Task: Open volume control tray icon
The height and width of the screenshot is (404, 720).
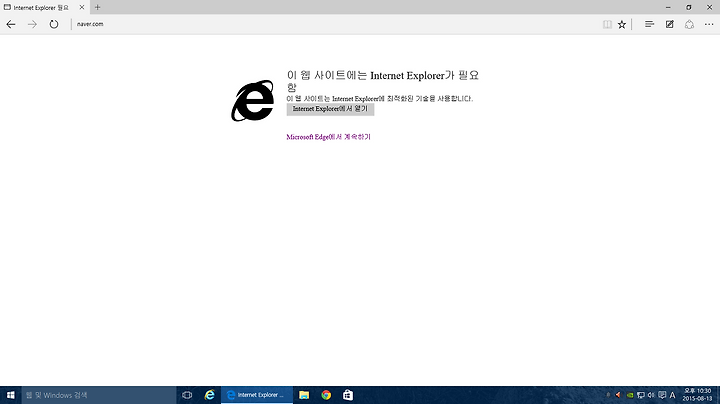Action: [651, 395]
